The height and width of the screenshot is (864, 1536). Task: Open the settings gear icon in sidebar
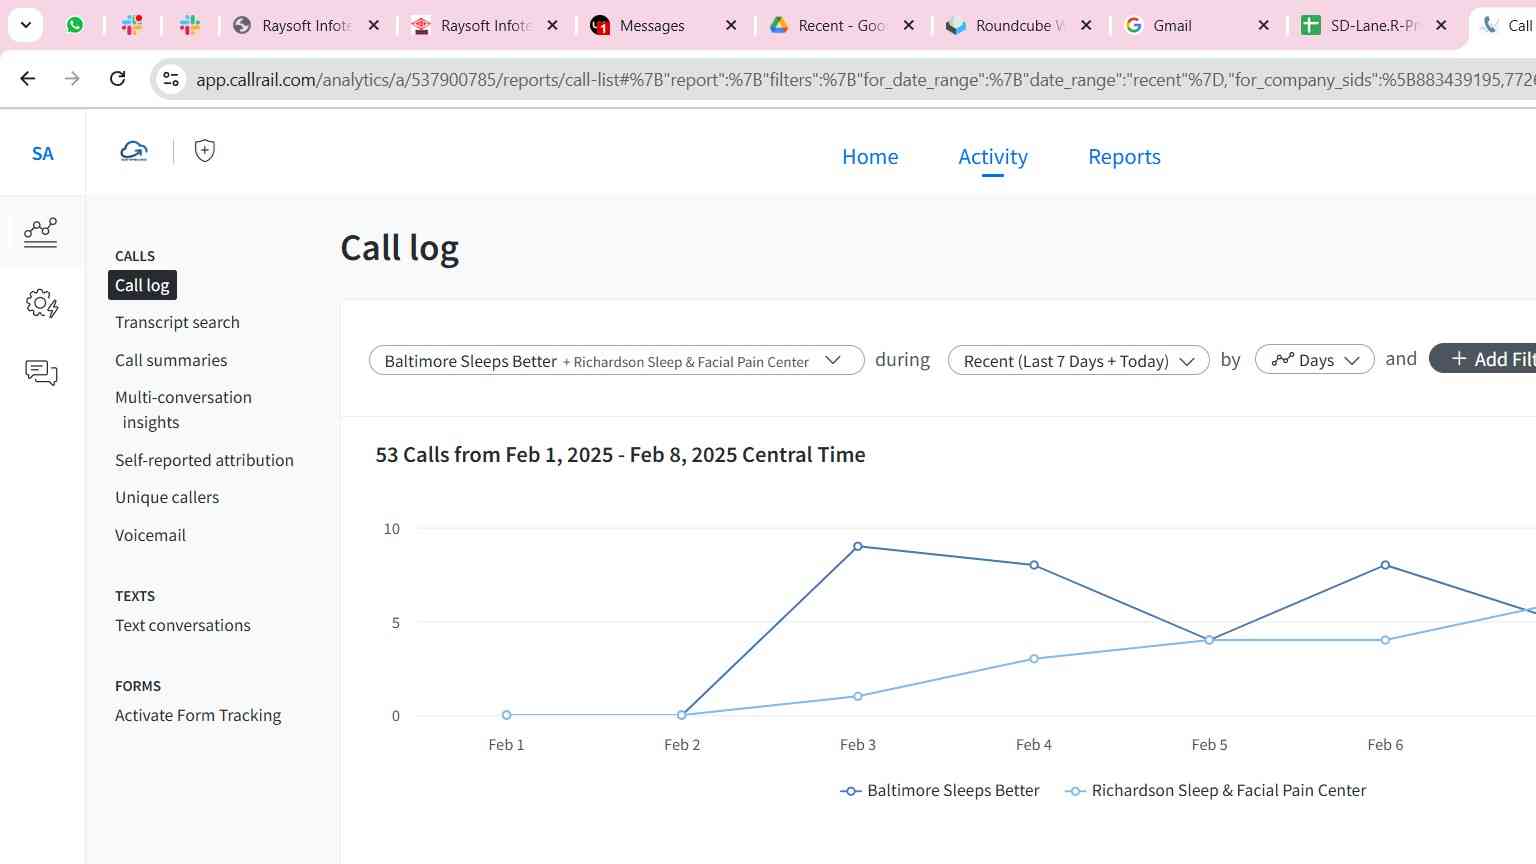[41, 303]
